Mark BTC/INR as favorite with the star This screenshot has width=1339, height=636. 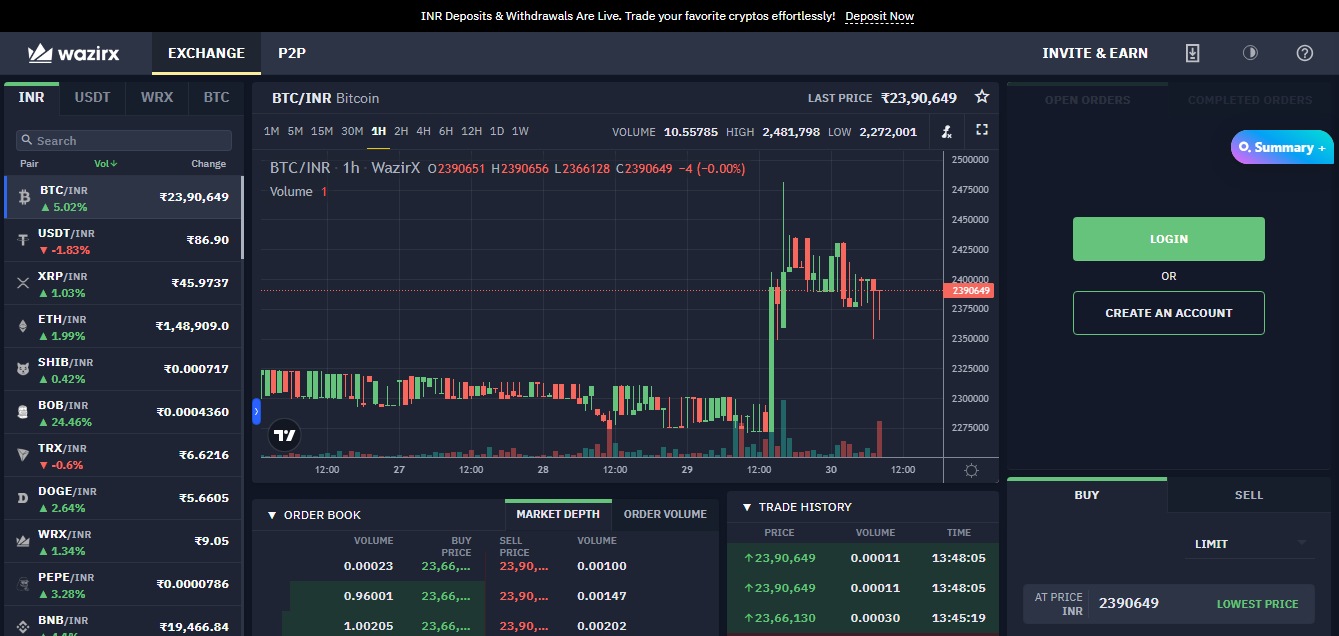pos(982,97)
